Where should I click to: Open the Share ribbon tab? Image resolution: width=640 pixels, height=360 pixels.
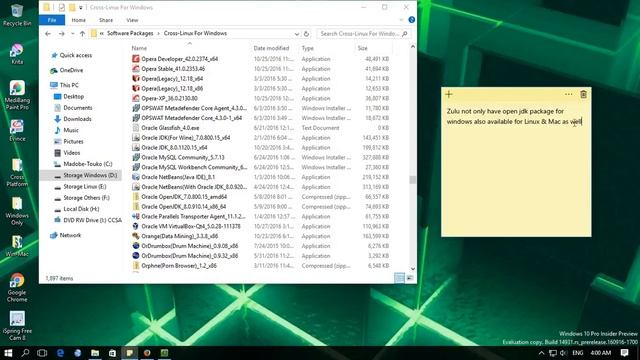106,20
